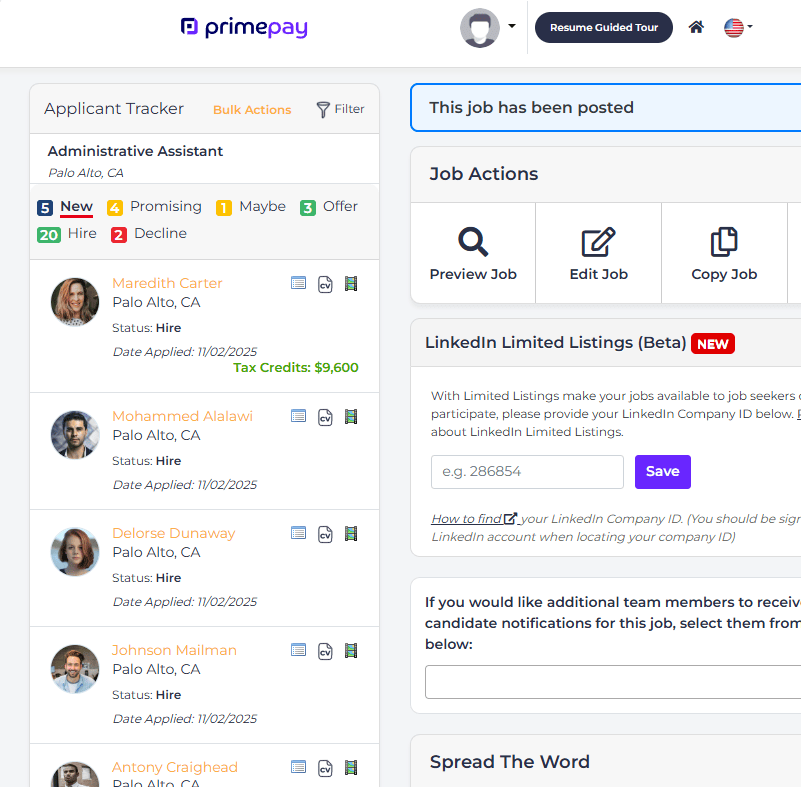Play Delorse Dunaway's video interview icon
Screen dimensions: 801x787
[x=350, y=534]
